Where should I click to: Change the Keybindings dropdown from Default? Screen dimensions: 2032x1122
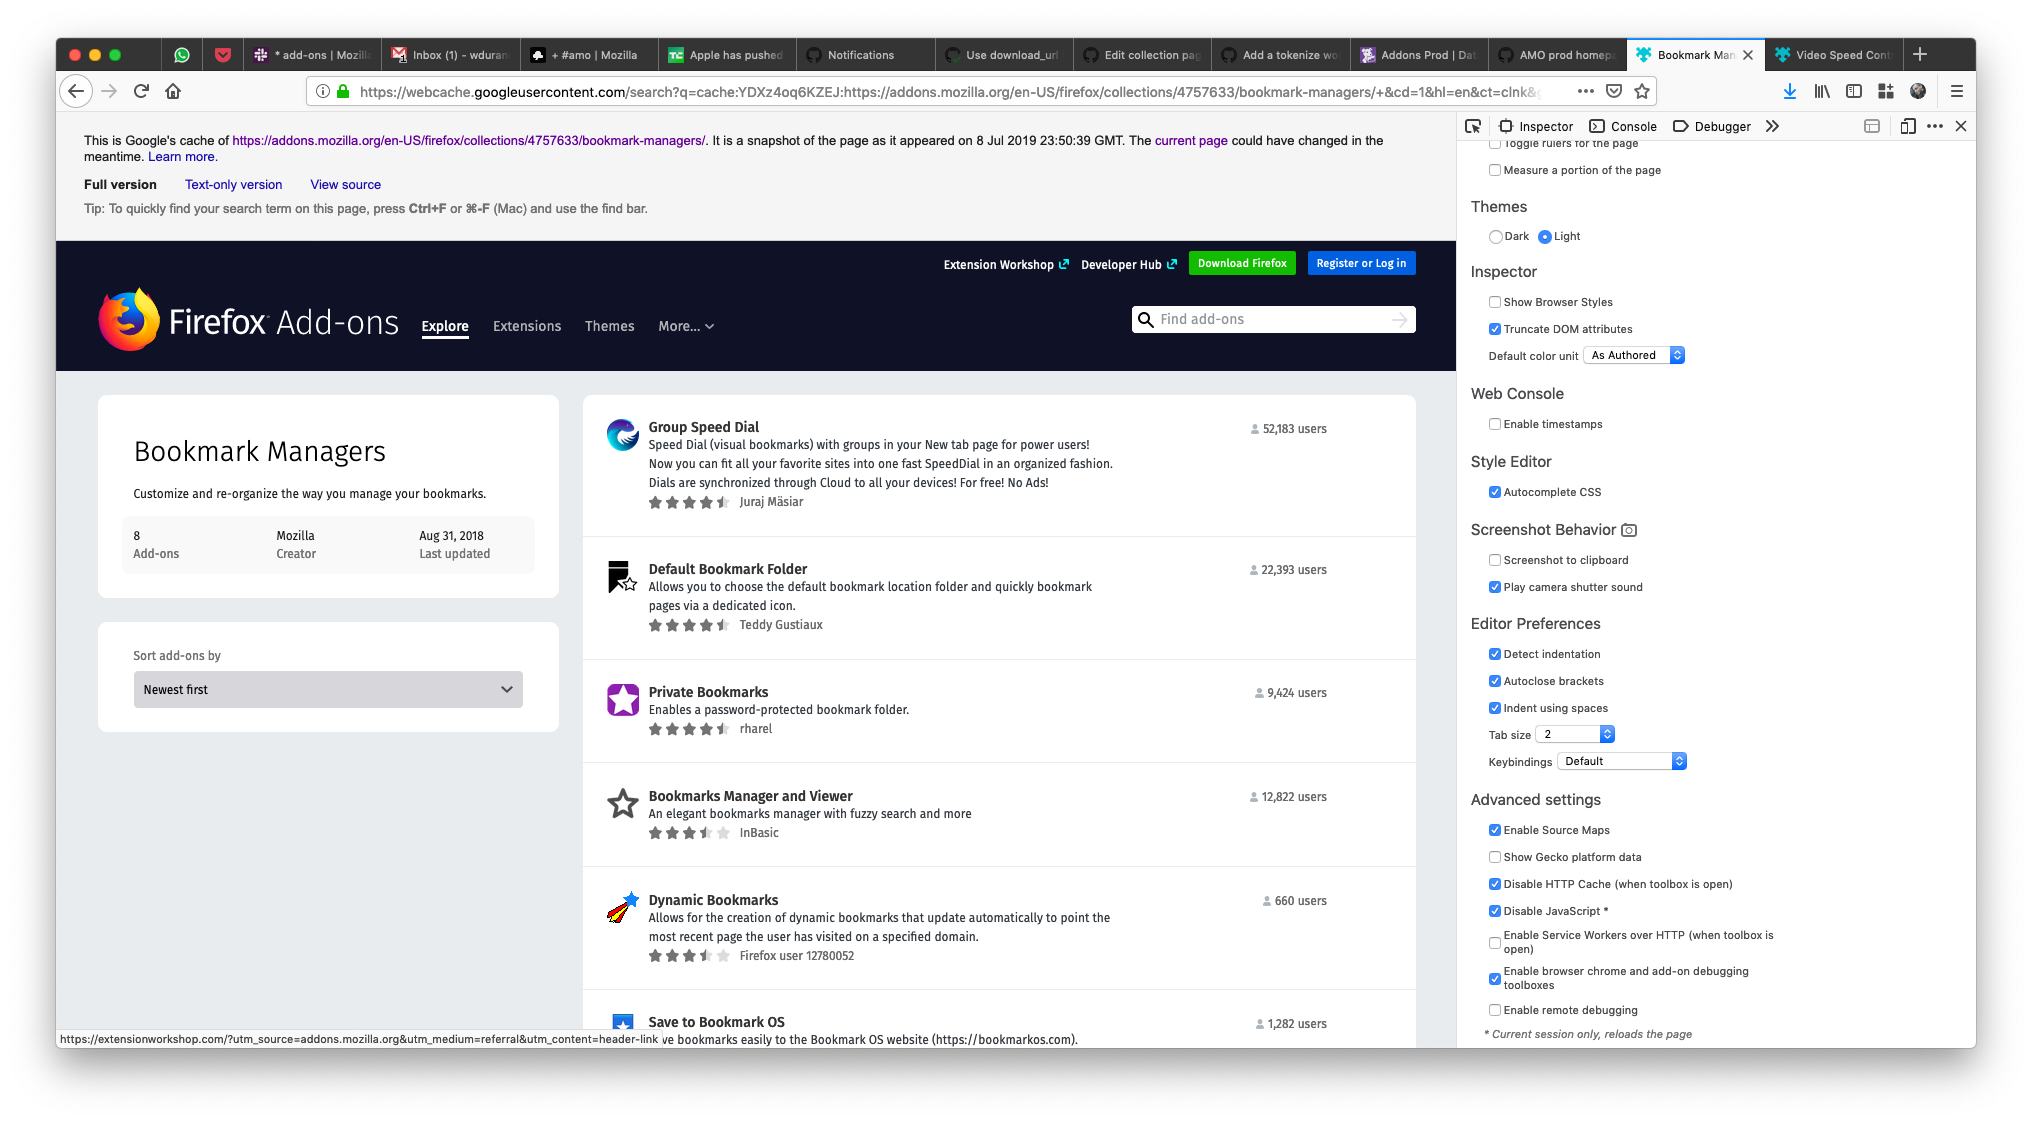click(x=1621, y=761)
